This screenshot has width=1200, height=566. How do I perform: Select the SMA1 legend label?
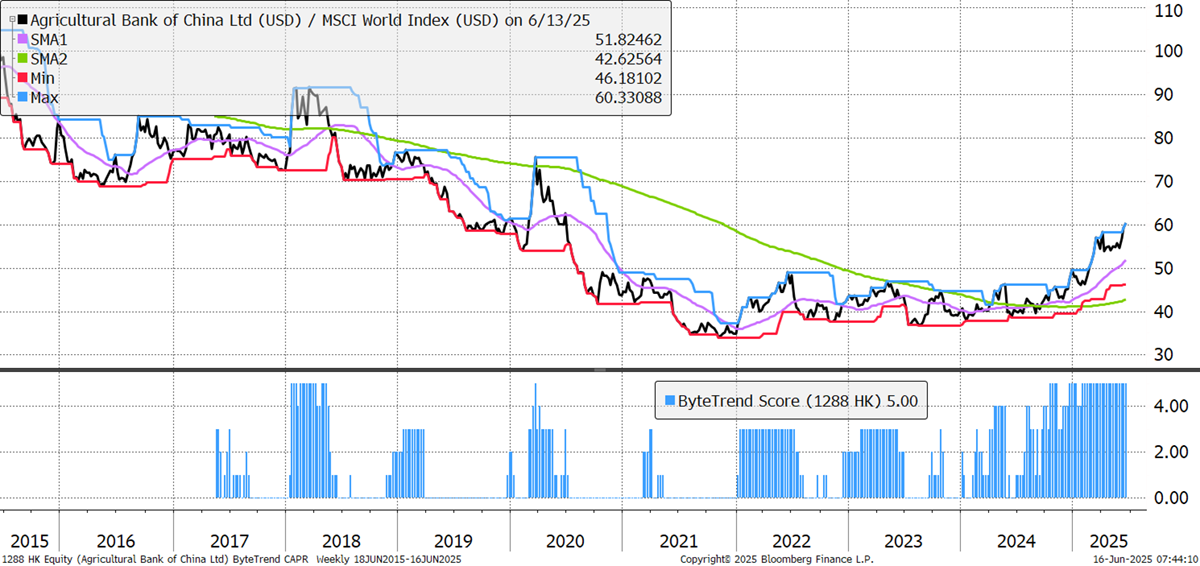(x=49, y=39)
